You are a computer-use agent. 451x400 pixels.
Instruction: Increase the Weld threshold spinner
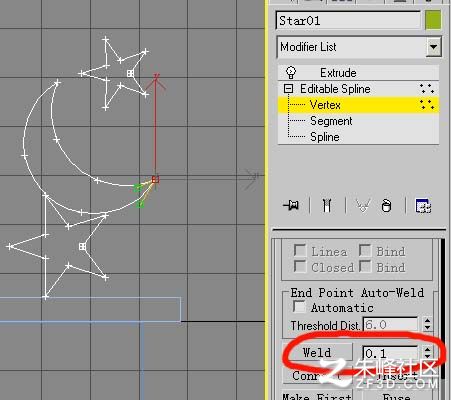tap(427, 349)
